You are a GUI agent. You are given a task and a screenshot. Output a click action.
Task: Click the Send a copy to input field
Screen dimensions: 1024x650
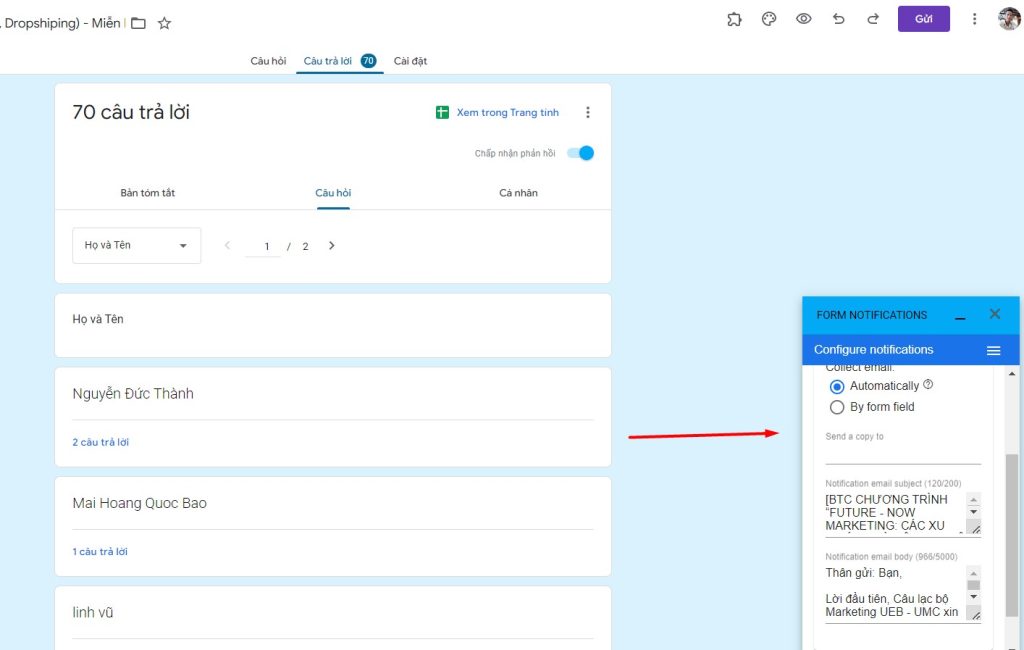coord(900,455)
